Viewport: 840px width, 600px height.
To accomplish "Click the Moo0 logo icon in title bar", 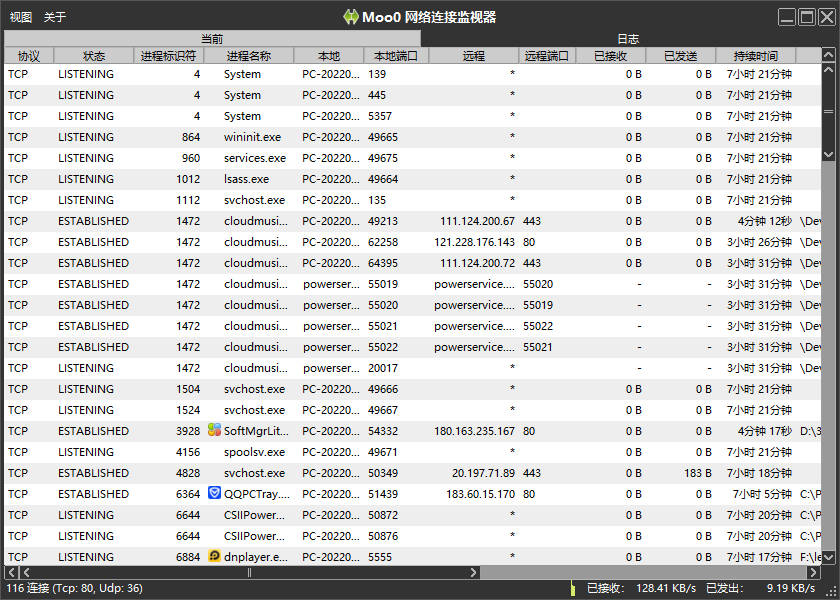I will click(x=351, y=17).
